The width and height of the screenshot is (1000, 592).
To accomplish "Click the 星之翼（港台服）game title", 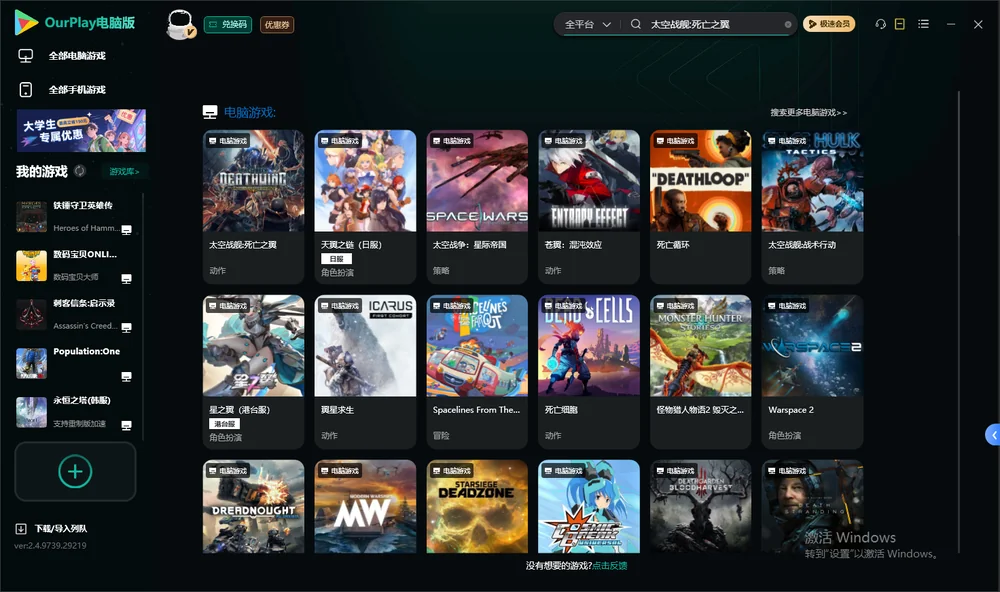I will point(240,410).
